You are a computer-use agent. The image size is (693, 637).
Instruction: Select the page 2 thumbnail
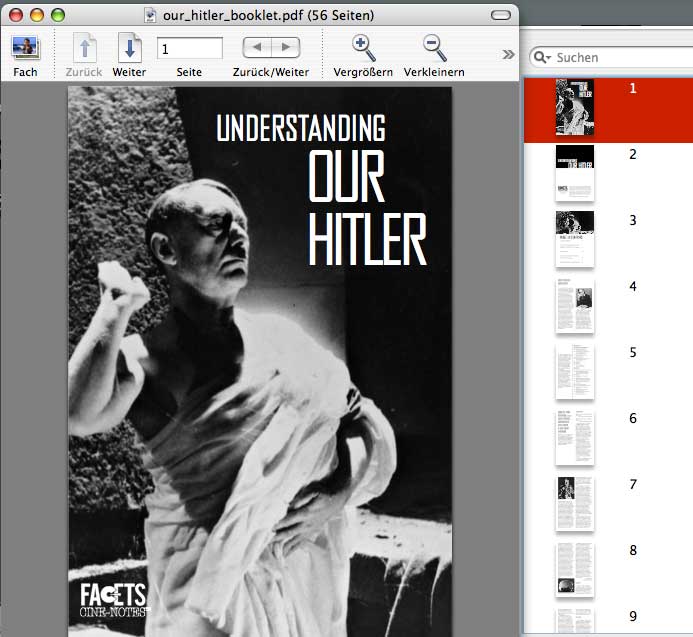575,173
